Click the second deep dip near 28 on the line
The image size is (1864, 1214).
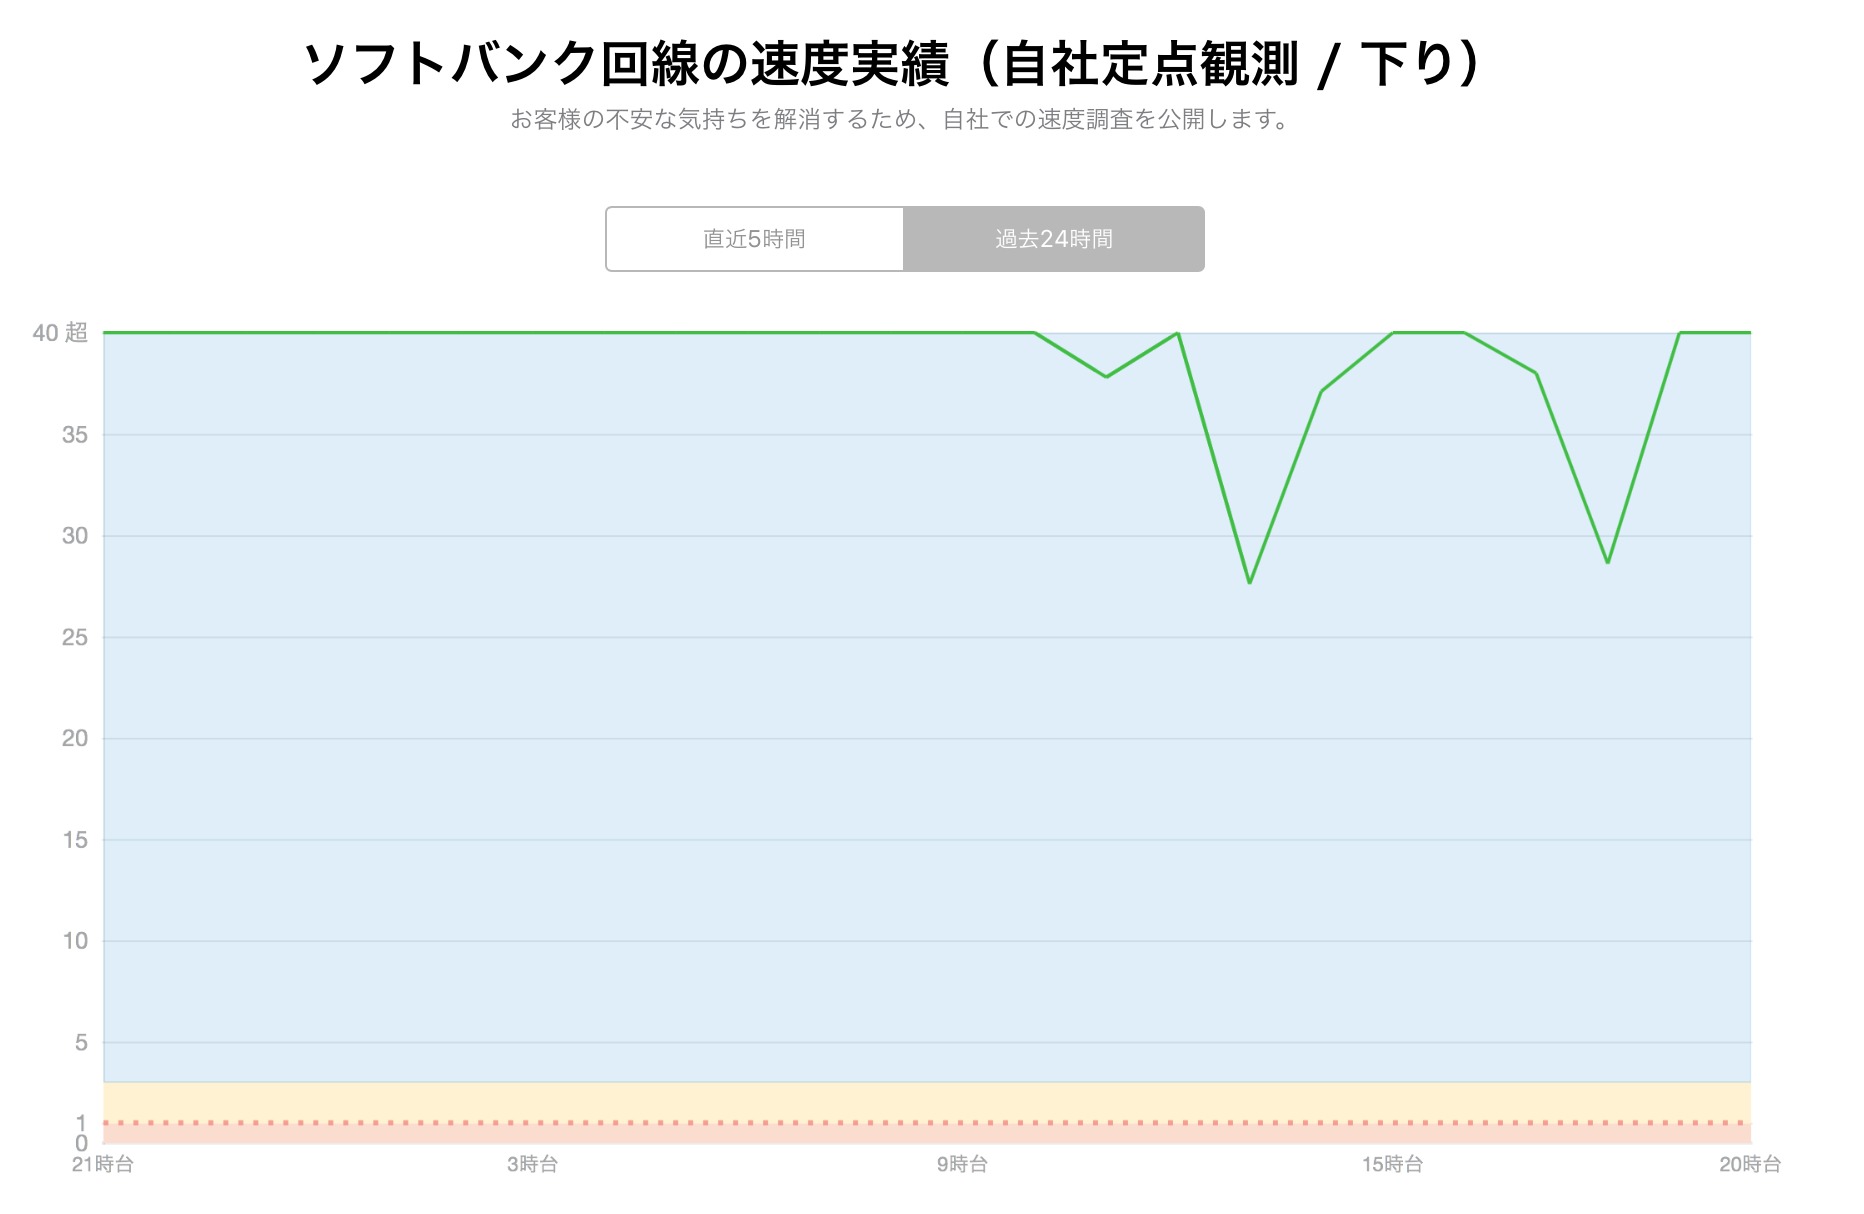click(1608, 562)
